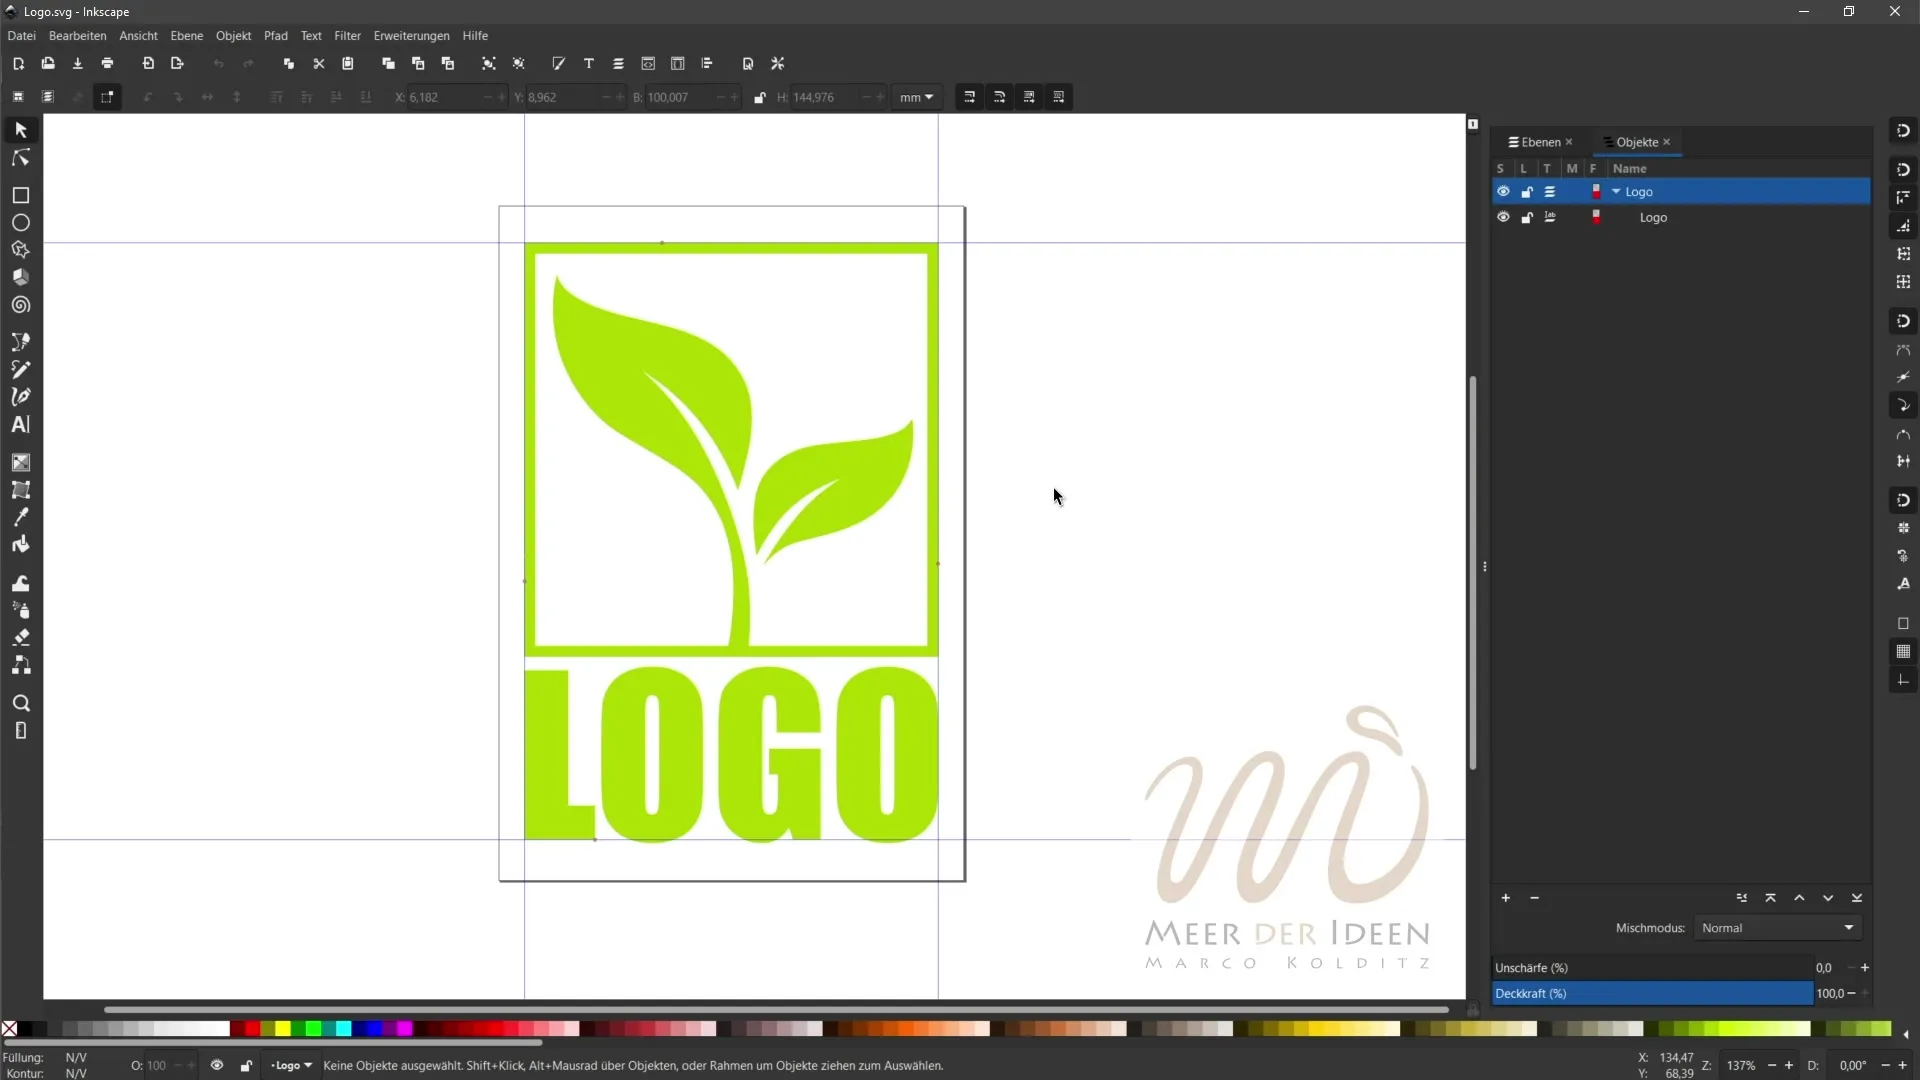Select the Rectangle tool
1920x1080 pixels.
click(20, 195)
